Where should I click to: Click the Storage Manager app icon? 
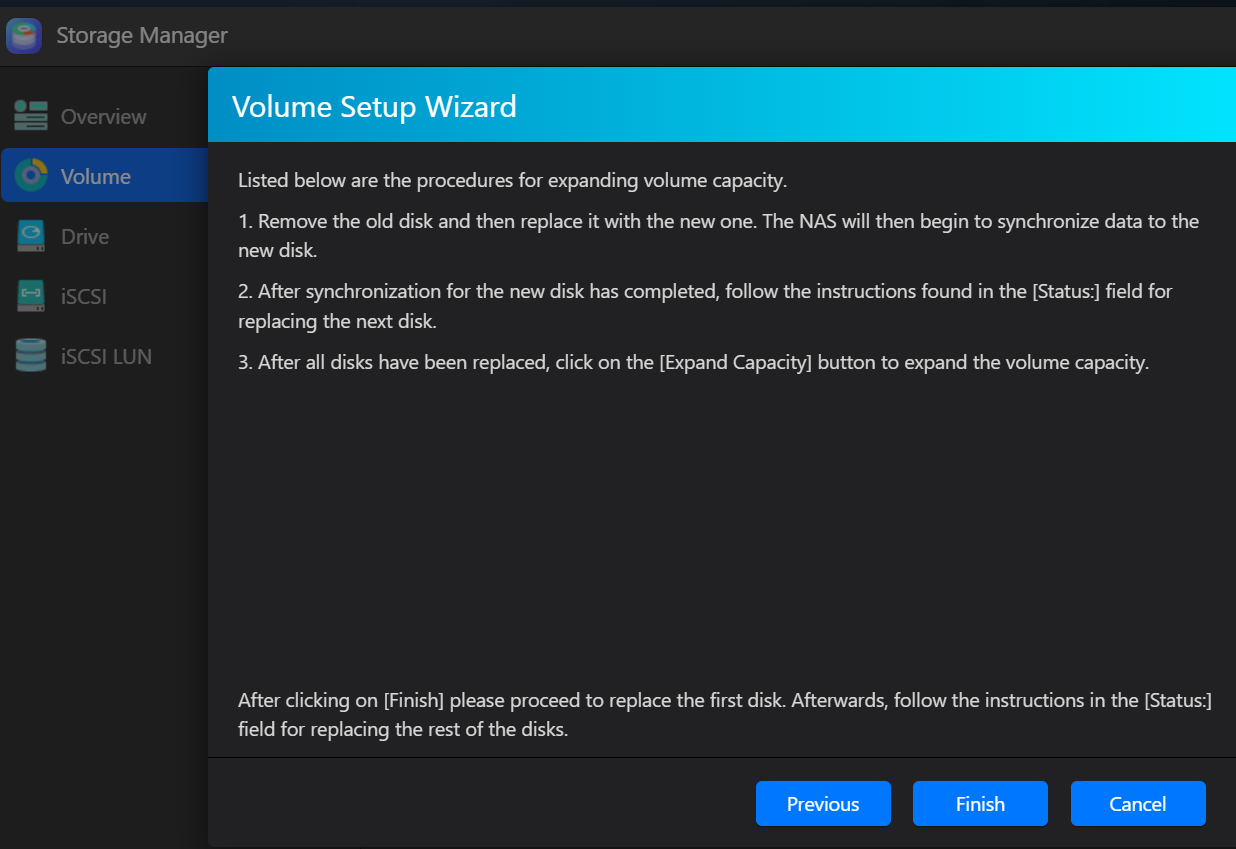(x=24, y=36)
